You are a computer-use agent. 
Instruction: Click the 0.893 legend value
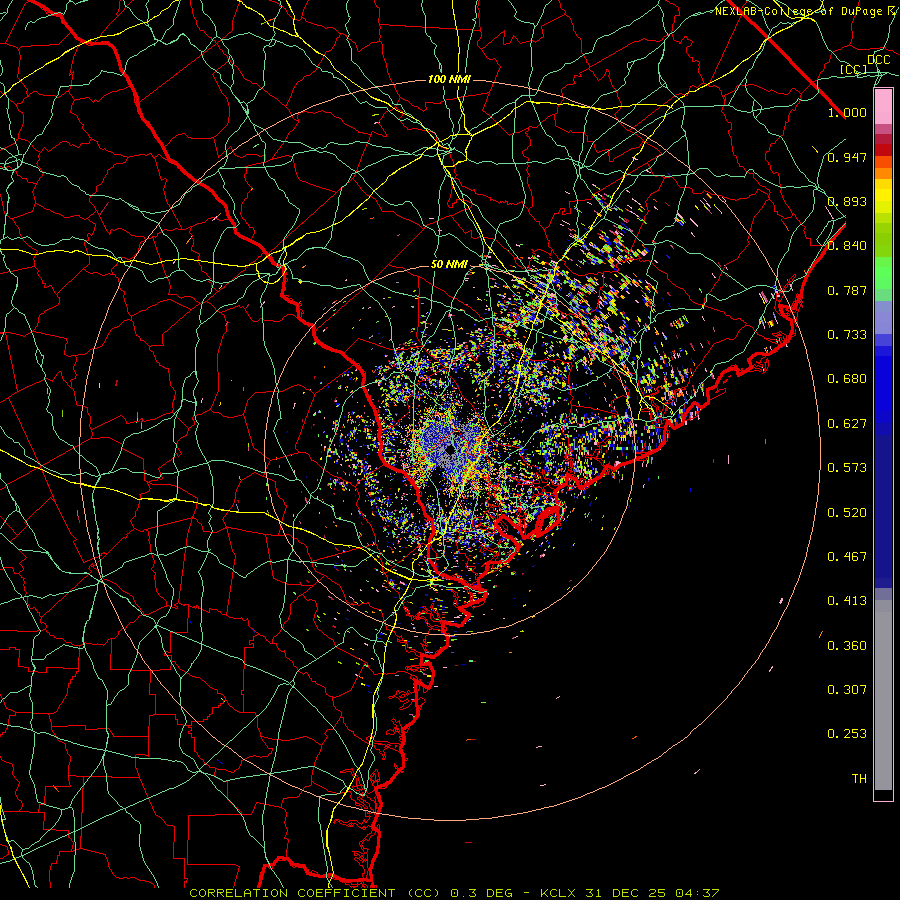[x=847, y=201]
